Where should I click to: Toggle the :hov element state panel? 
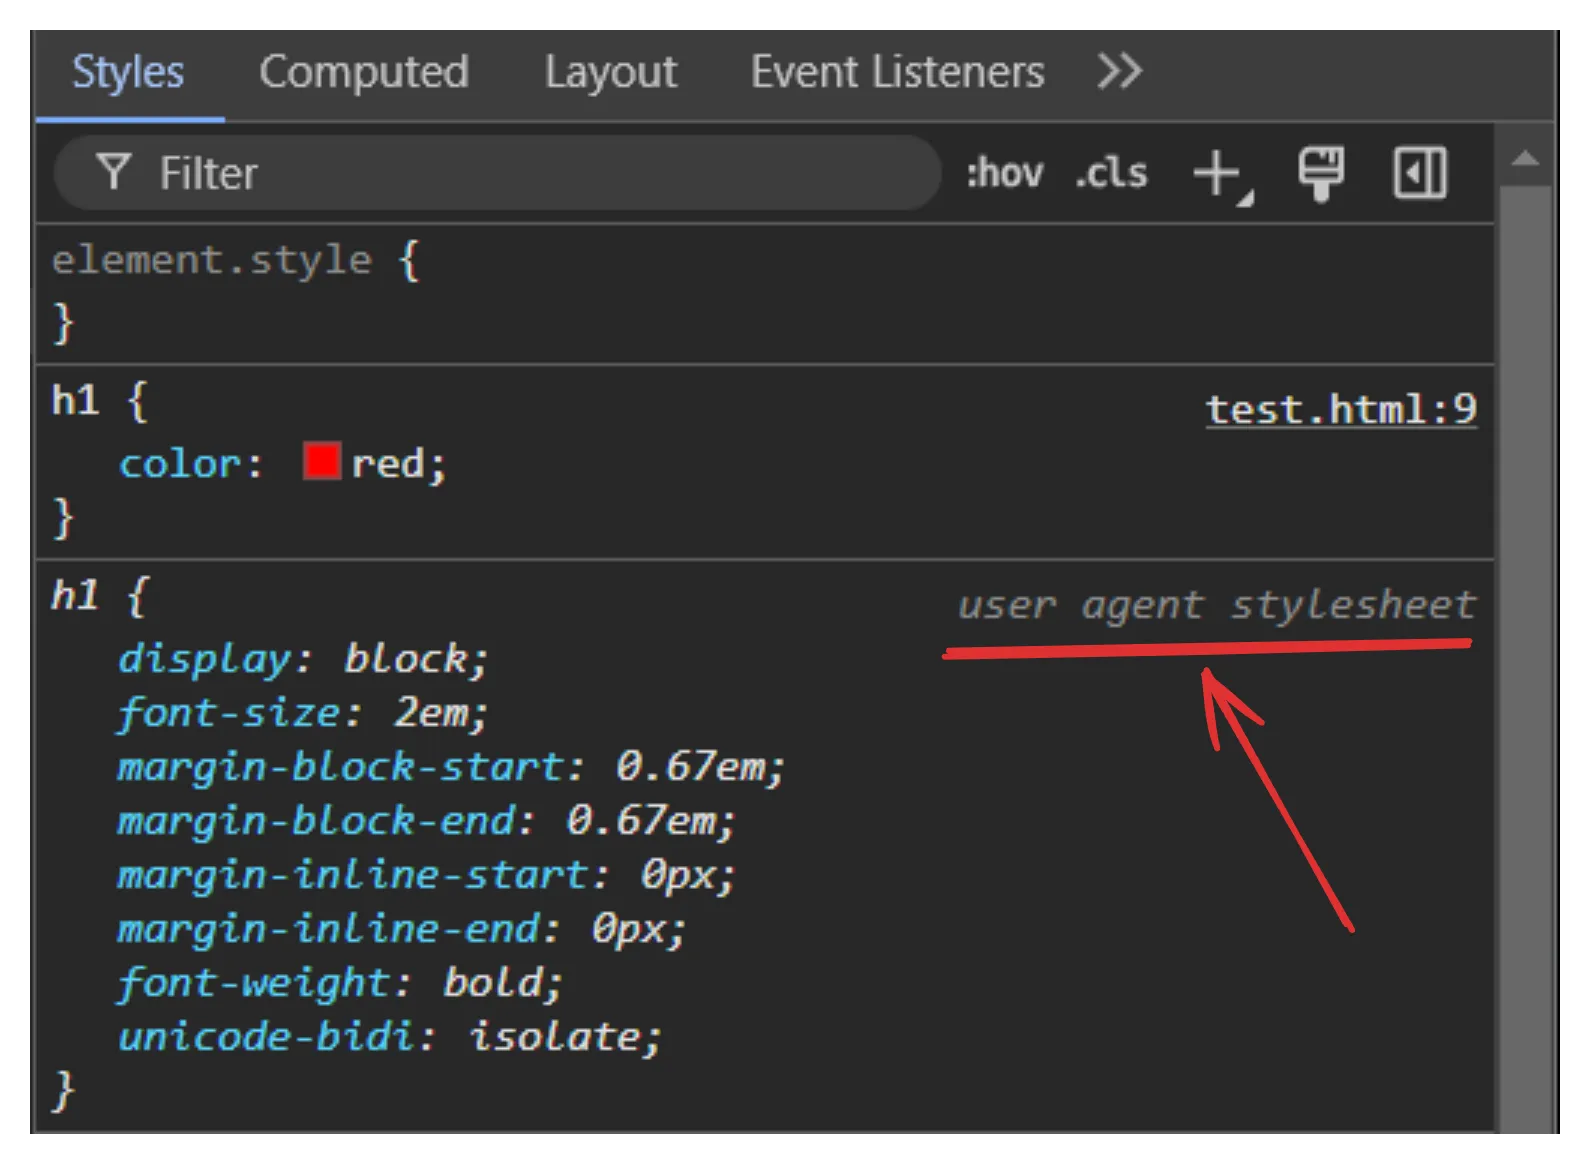[x=1004, y=173]
